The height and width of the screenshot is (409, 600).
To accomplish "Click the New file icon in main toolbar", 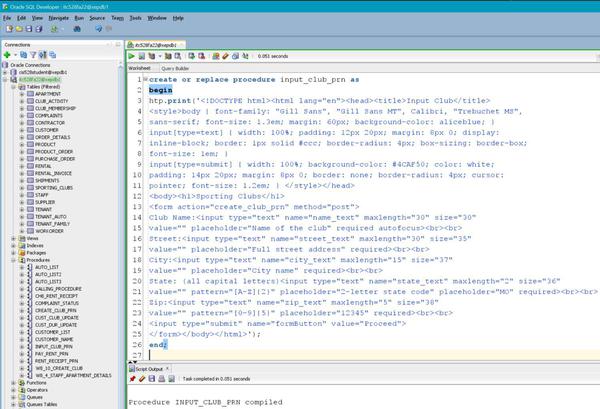I will 6,30.
